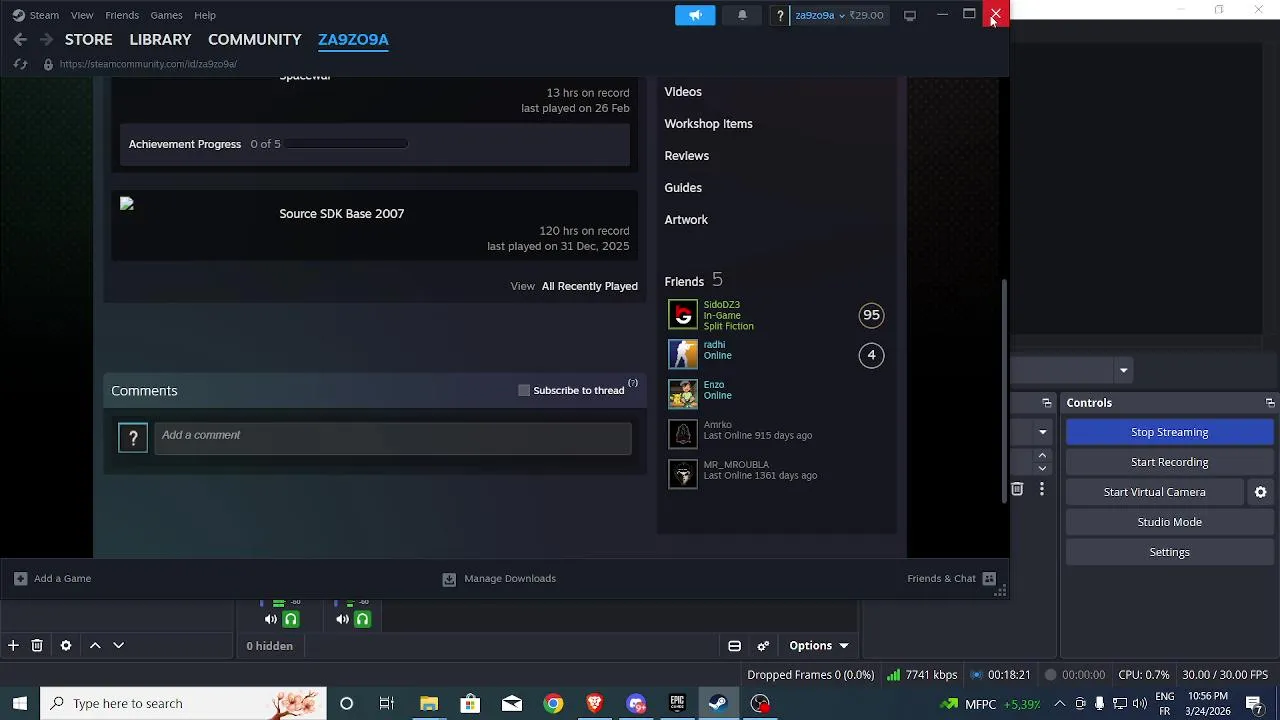Click OBS trash icon left of Controls
The width and height of the screenshot is (1280, 720).
pyautogui.click(x=1017, y=489)
